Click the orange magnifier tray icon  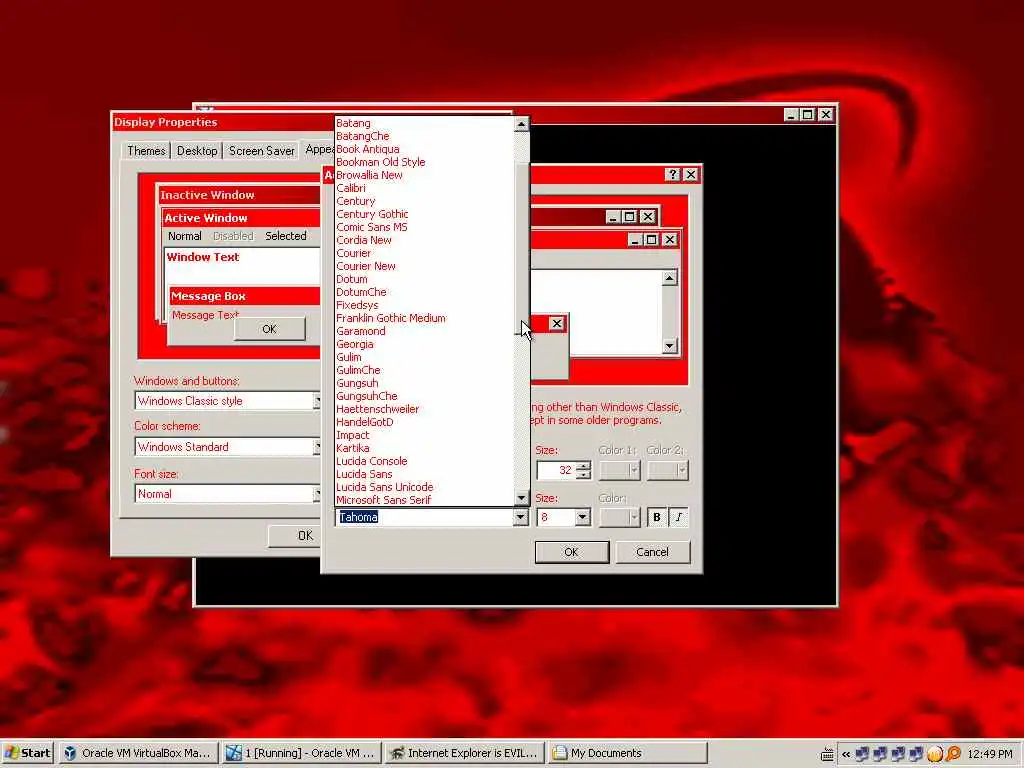point(953,754)
